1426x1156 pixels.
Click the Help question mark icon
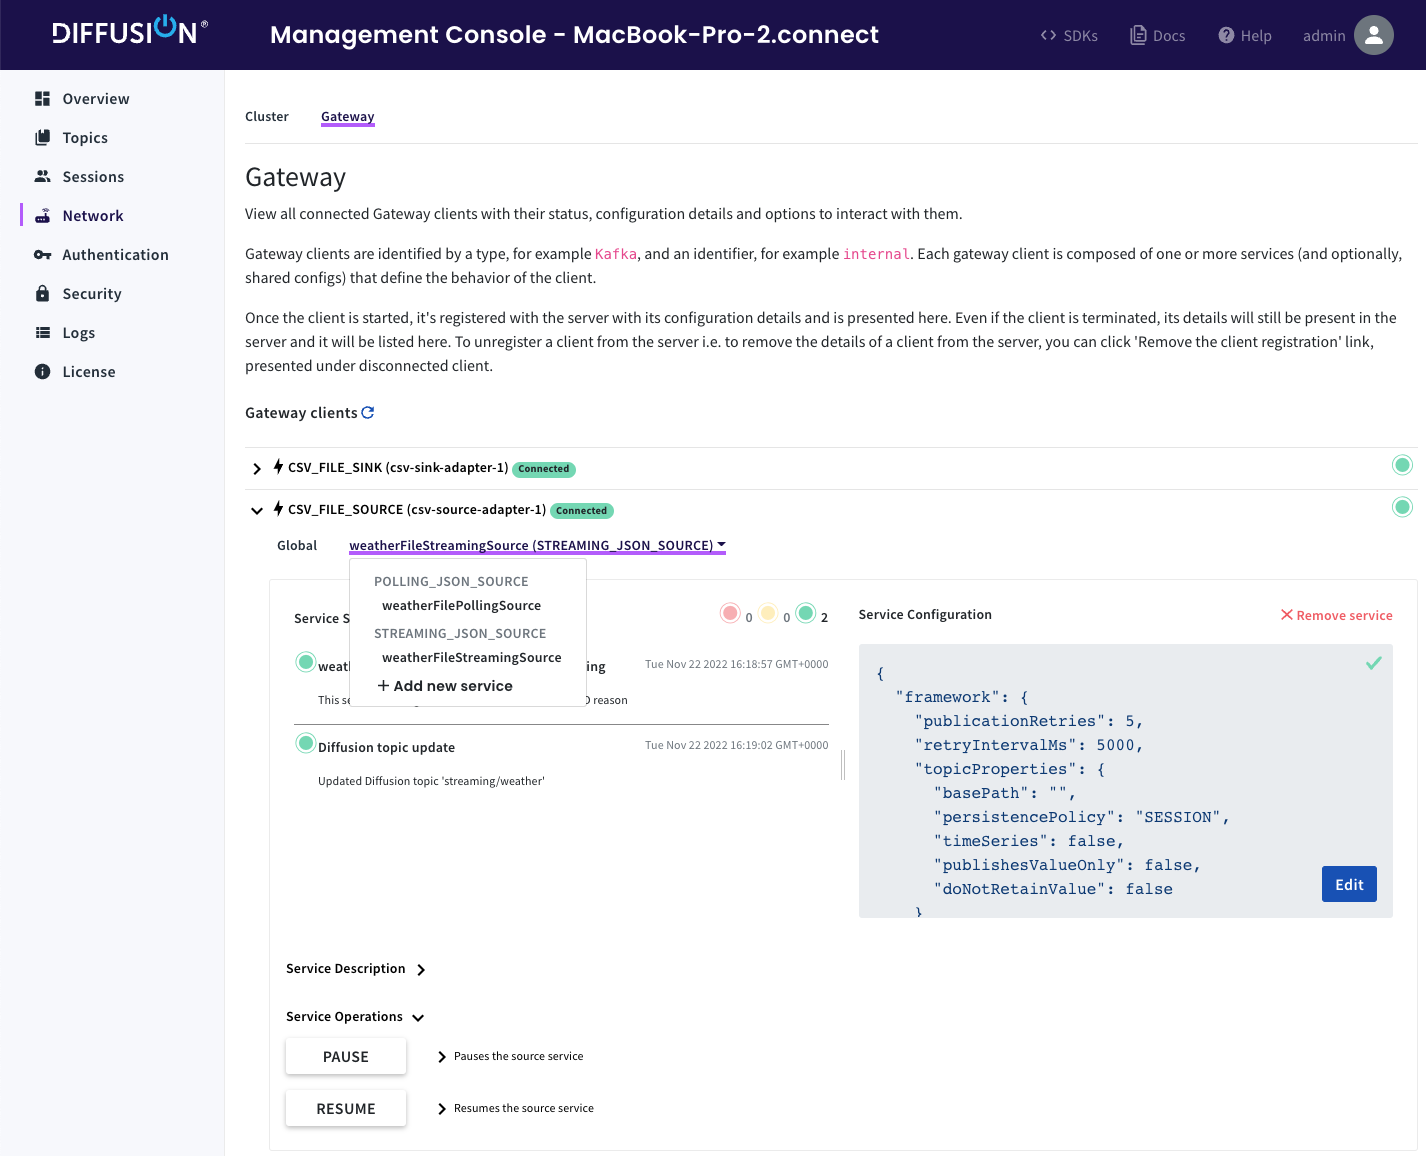1226,36
